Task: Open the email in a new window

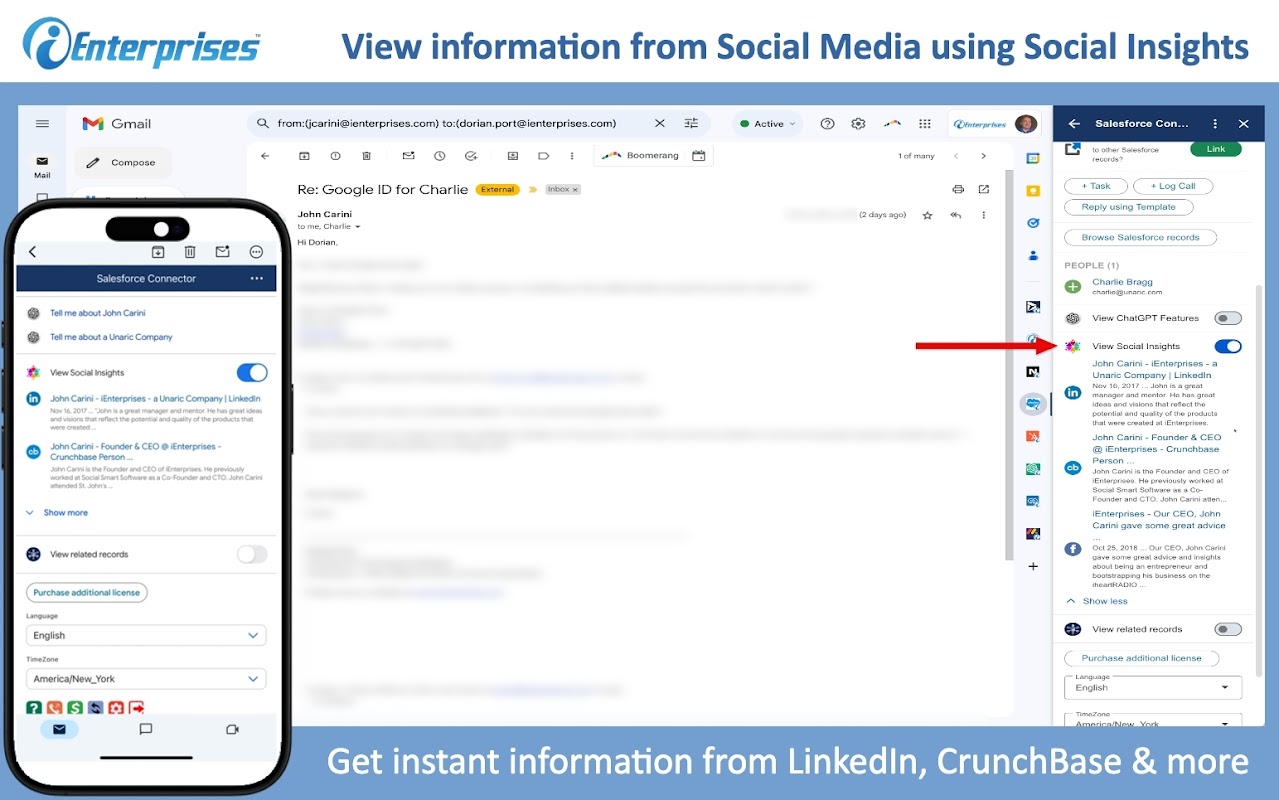Action: [x=984, y=189]
